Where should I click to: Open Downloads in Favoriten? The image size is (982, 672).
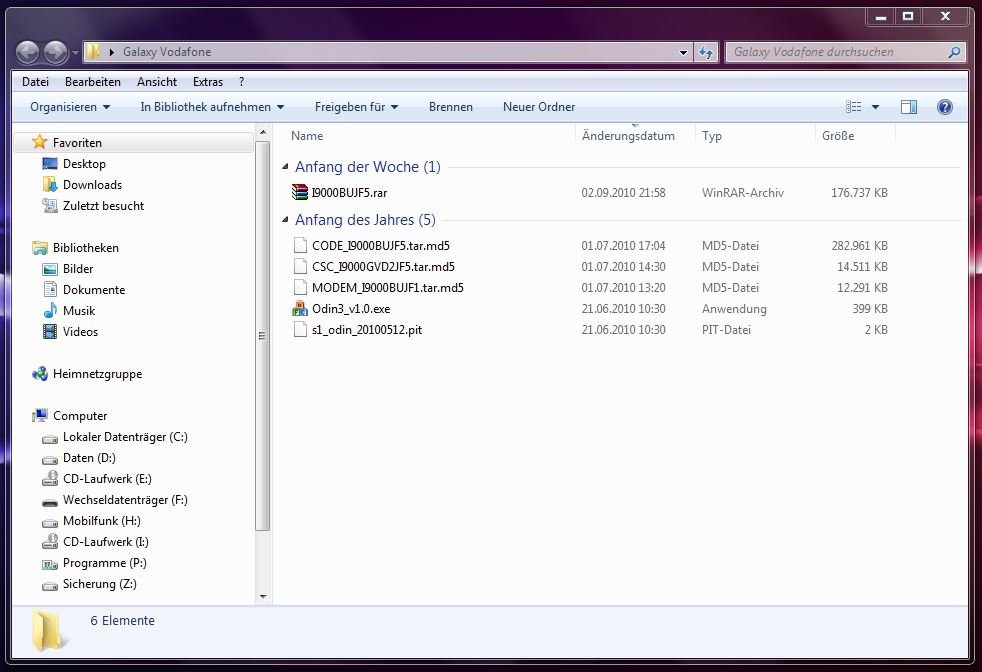[92, 185]
